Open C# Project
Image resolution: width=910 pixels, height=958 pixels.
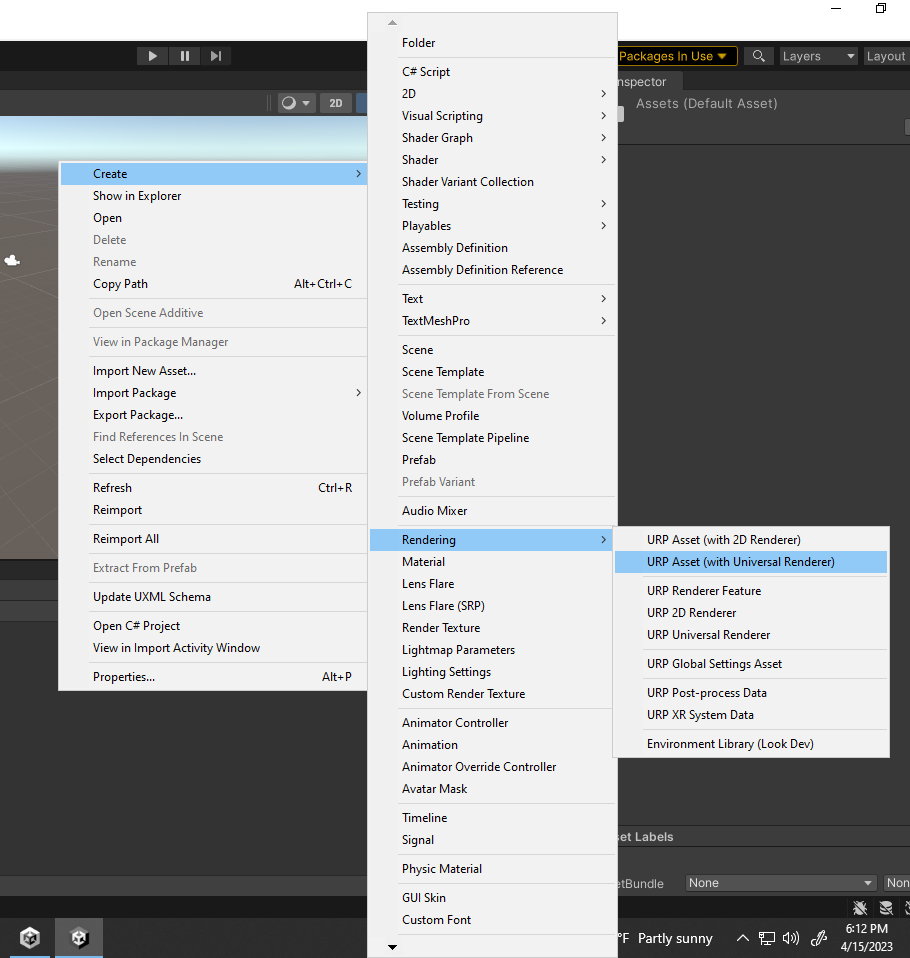pos(213,626)
